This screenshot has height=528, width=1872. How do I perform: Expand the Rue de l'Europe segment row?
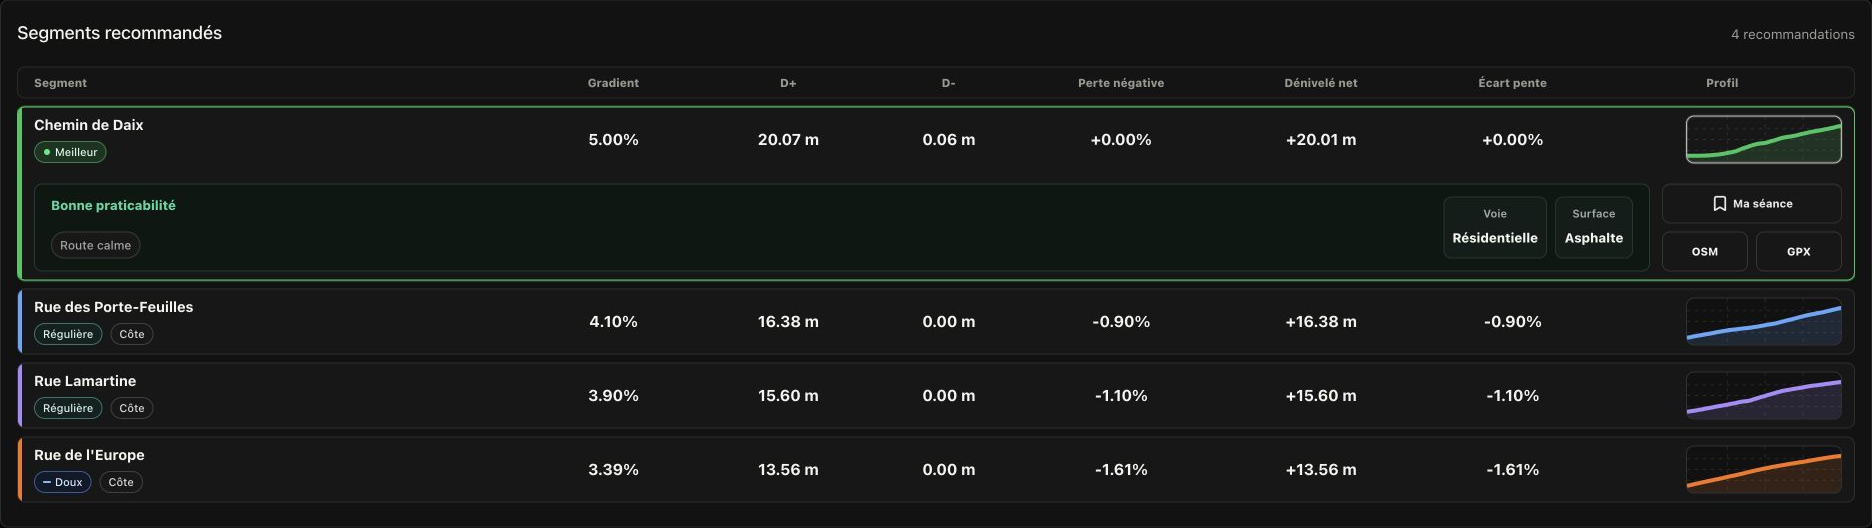936,470
